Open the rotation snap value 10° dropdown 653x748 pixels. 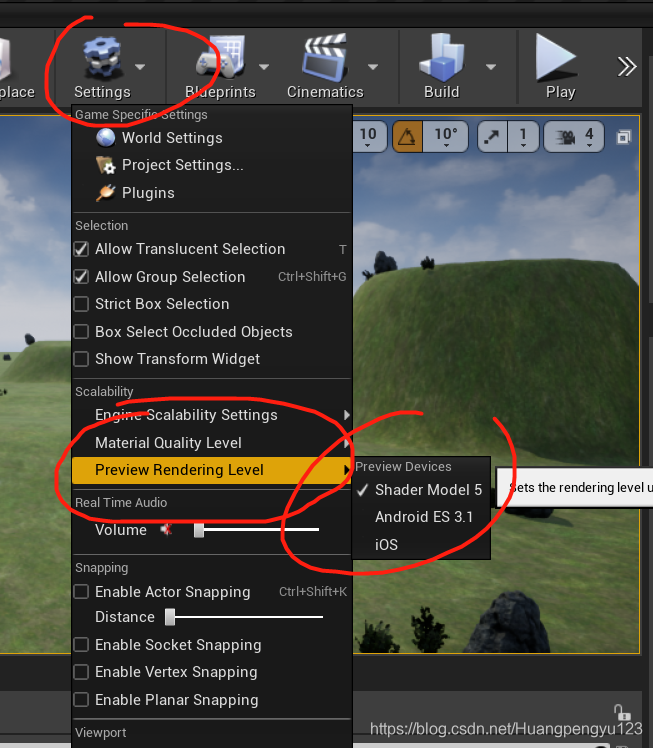point(446,137)
